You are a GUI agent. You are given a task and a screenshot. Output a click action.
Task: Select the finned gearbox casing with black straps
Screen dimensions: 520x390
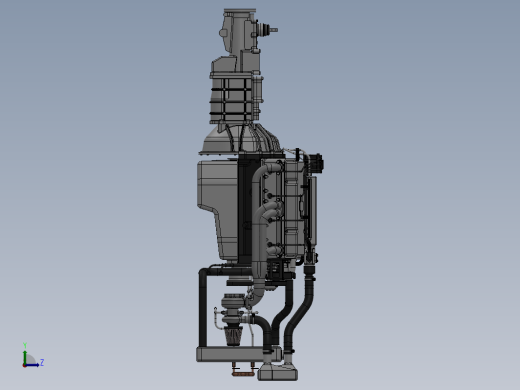231,97
